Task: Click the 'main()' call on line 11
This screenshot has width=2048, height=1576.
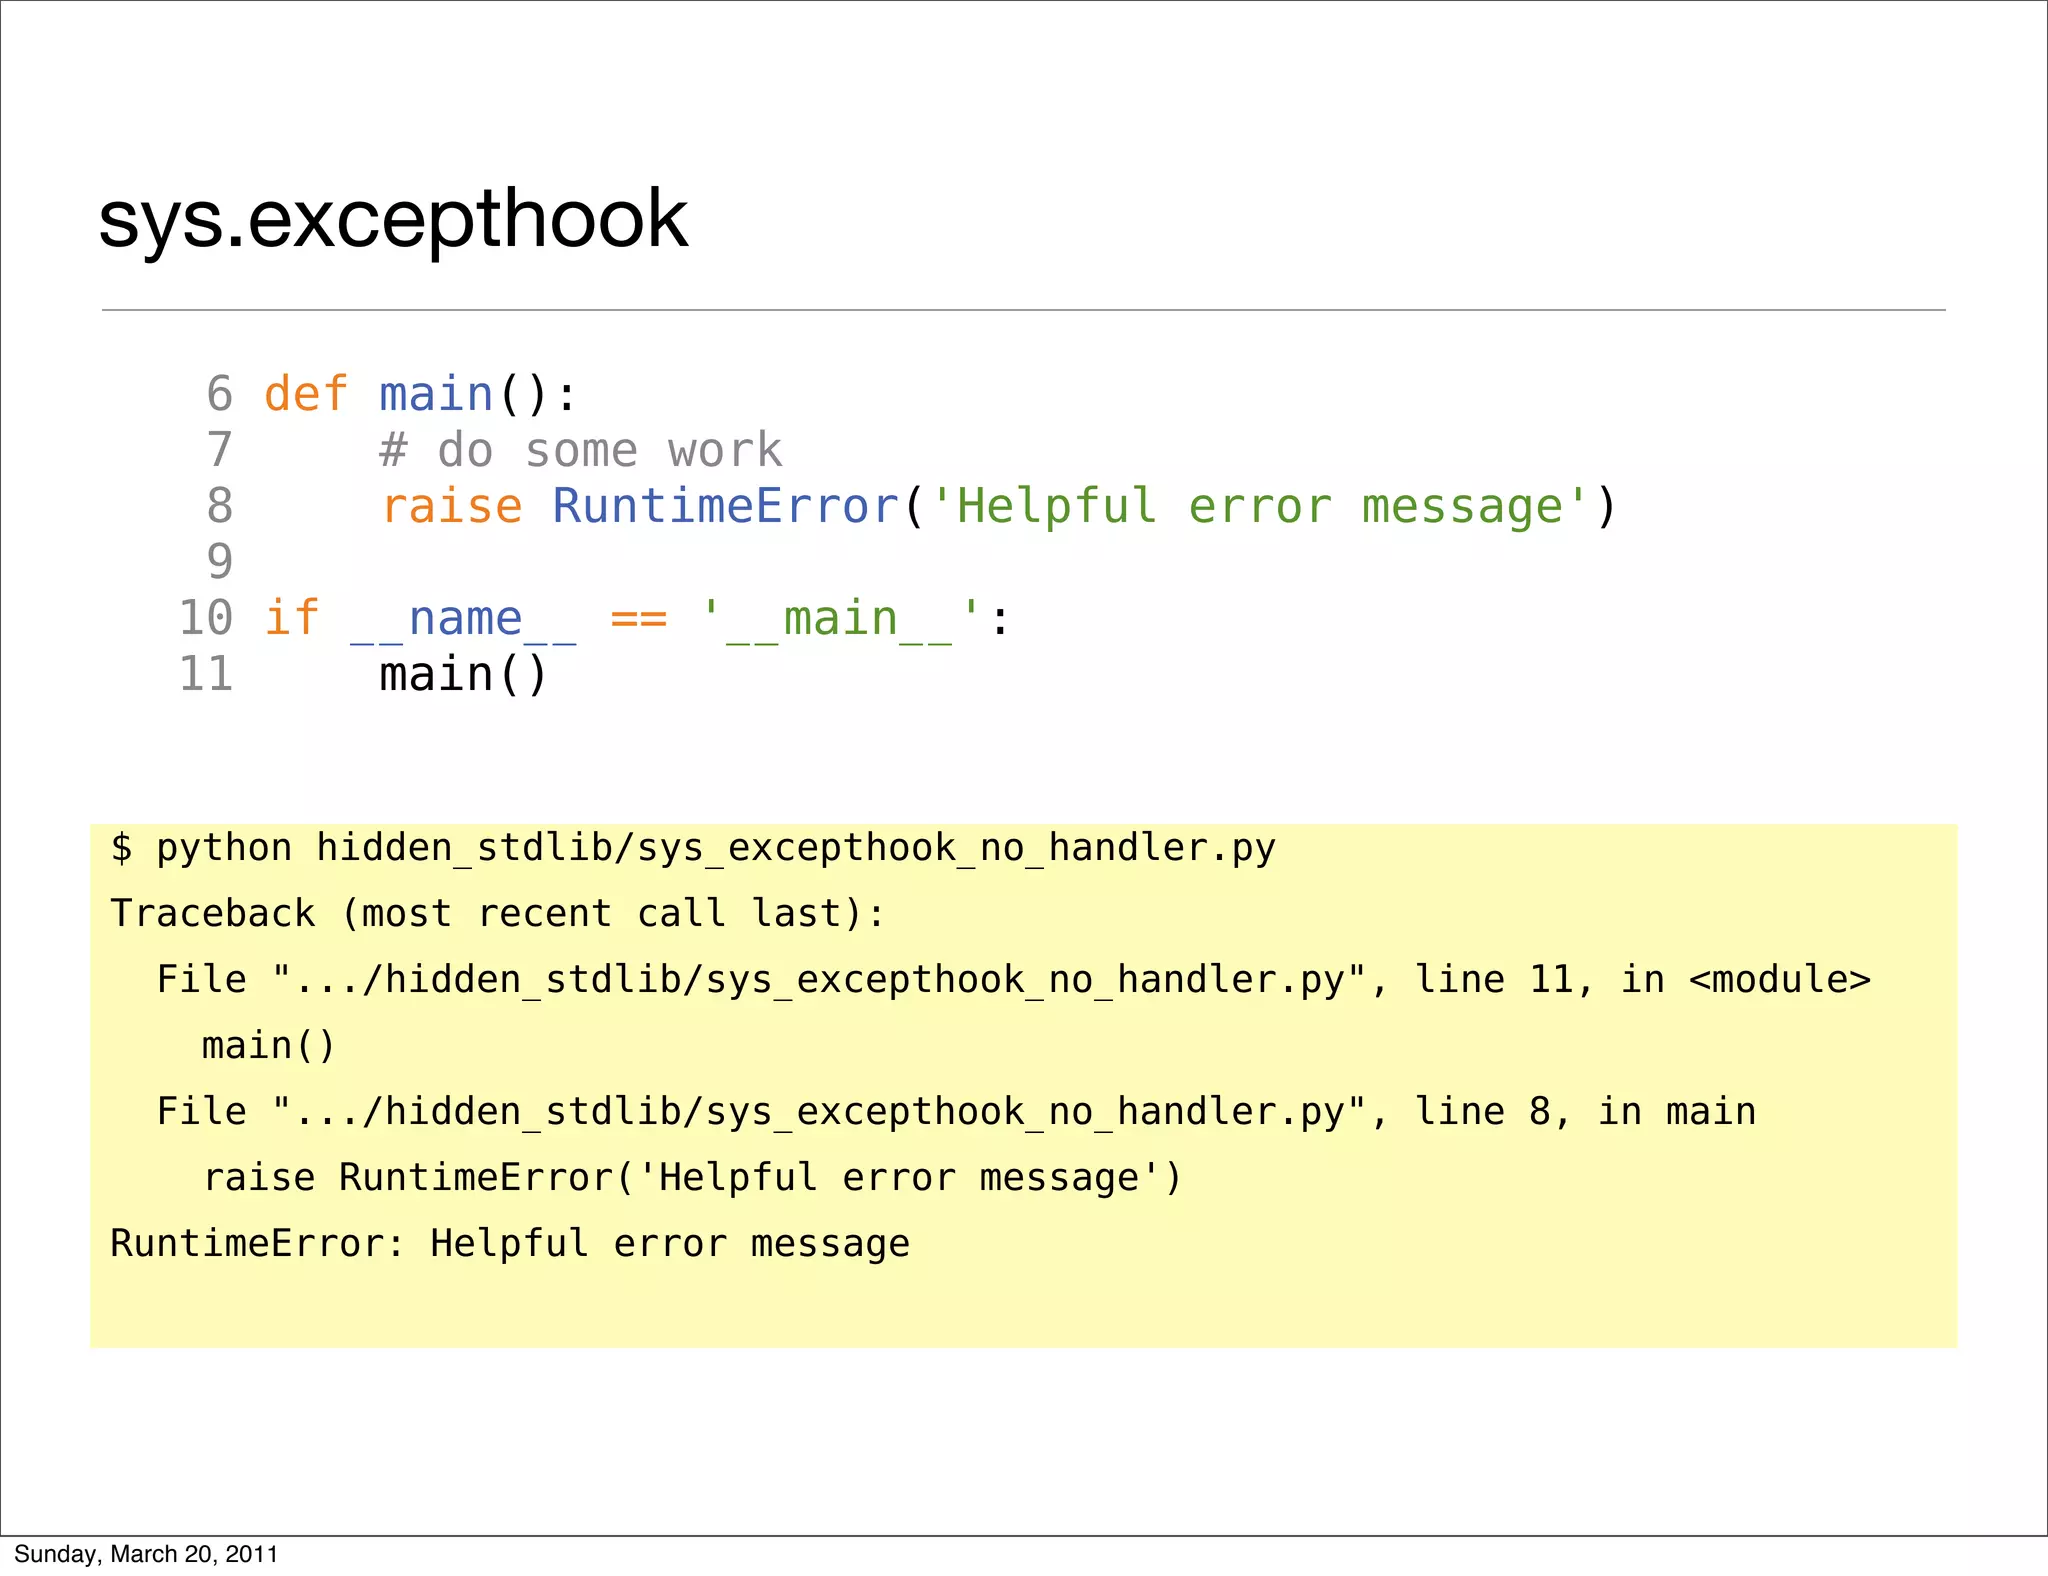Action: pyautogui.click(x=463, y=675)
